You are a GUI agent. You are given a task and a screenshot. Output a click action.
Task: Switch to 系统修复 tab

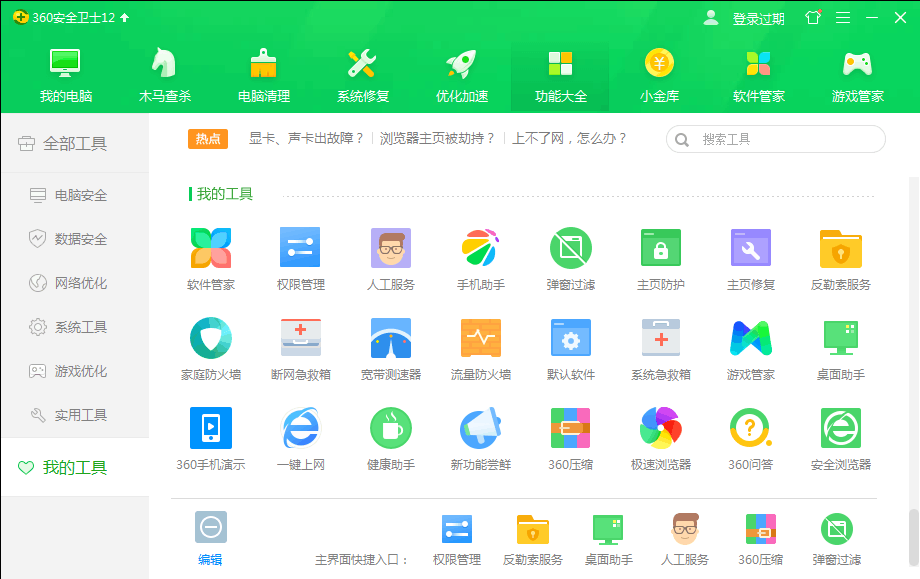pos(363,76)
